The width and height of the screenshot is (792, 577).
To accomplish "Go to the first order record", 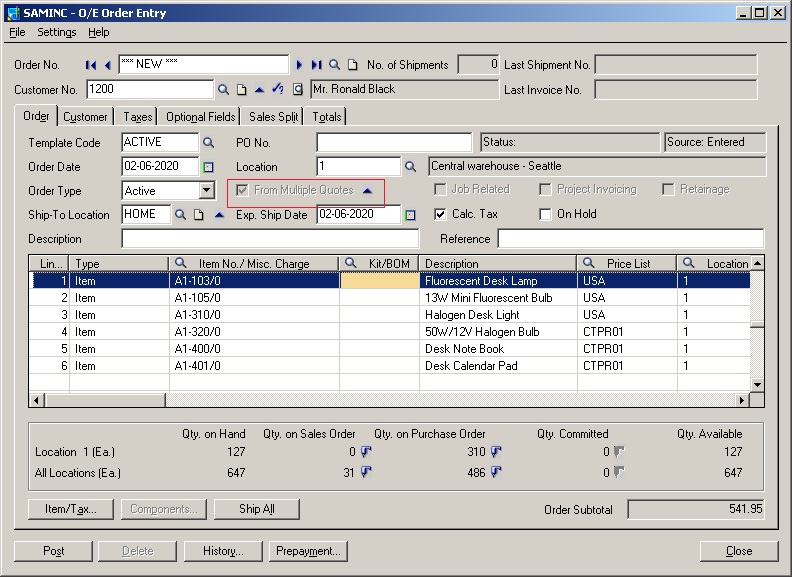I will [91, 65].
